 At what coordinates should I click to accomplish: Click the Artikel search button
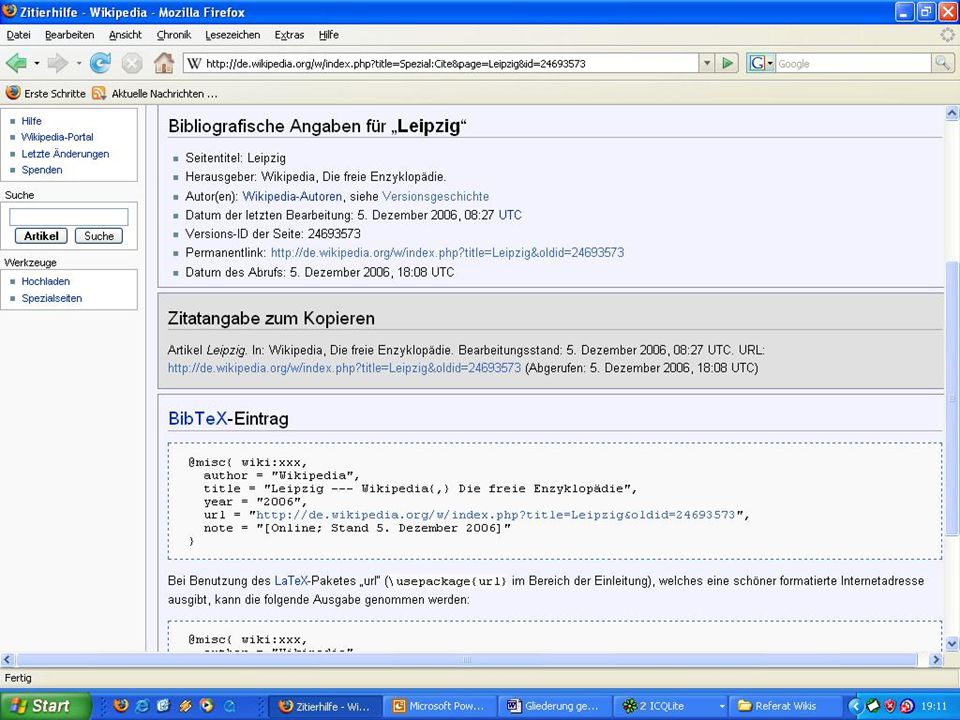coord(41,236)
